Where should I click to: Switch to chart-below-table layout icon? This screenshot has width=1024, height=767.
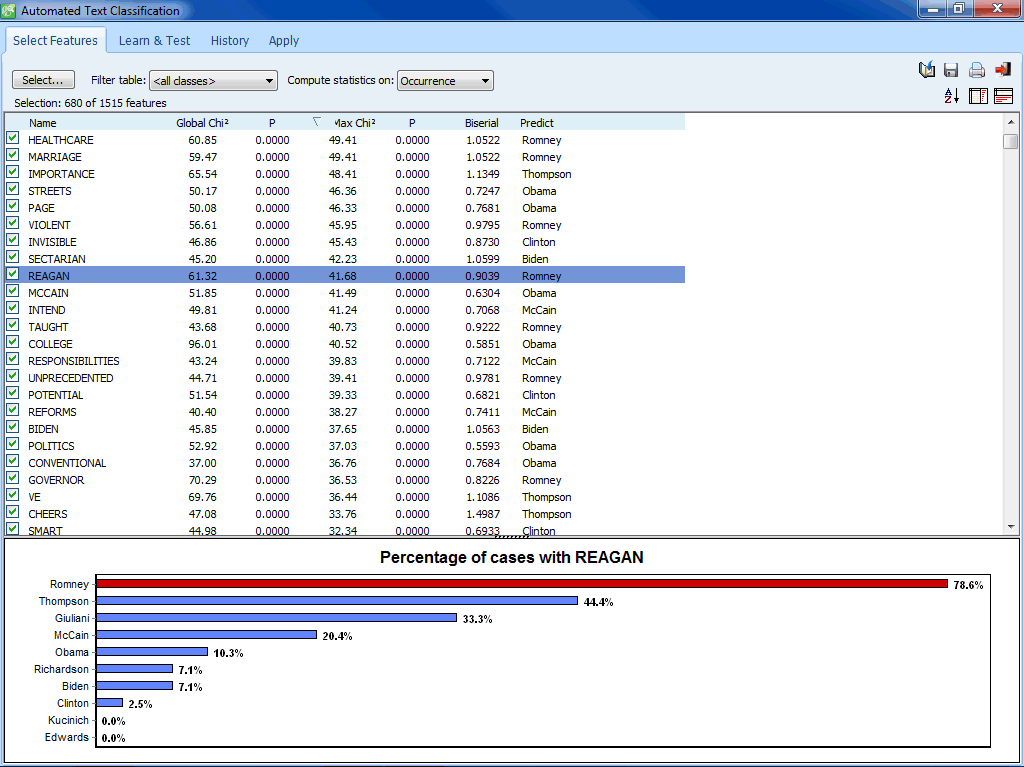1003,96
